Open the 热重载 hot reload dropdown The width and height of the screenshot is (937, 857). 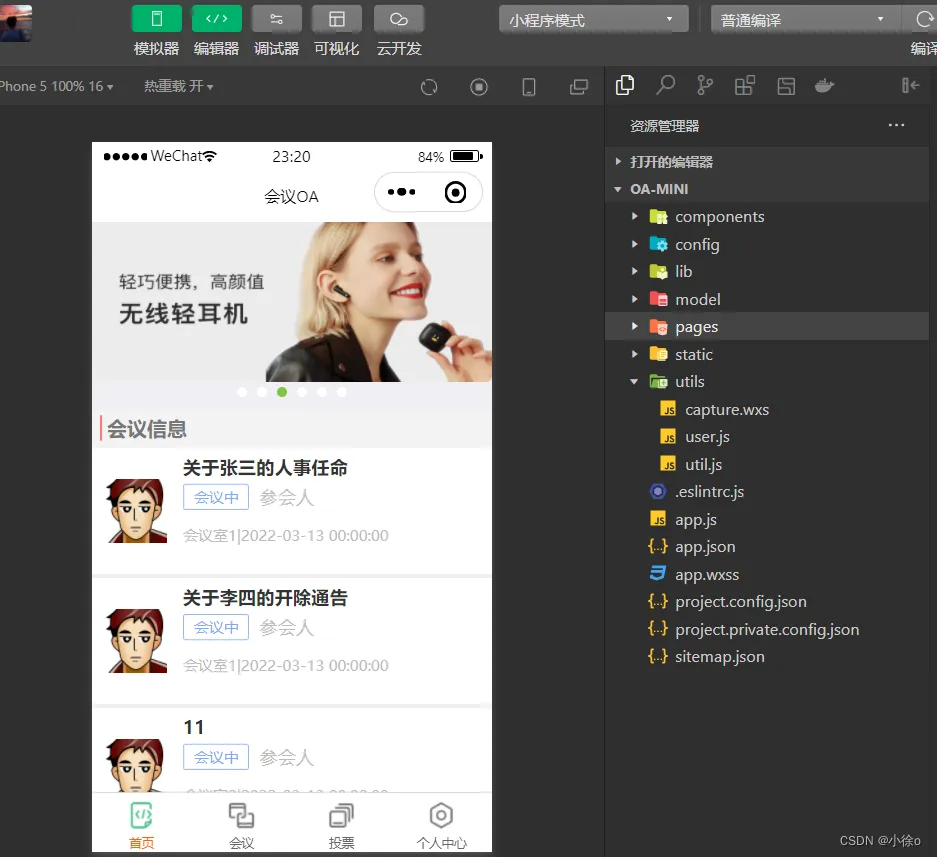(178, 86)
